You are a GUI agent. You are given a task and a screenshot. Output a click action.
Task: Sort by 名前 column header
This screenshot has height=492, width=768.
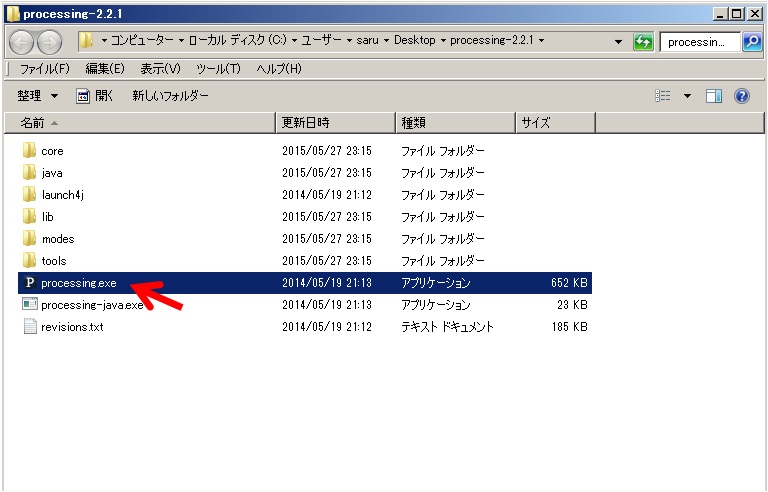(140, 123)
